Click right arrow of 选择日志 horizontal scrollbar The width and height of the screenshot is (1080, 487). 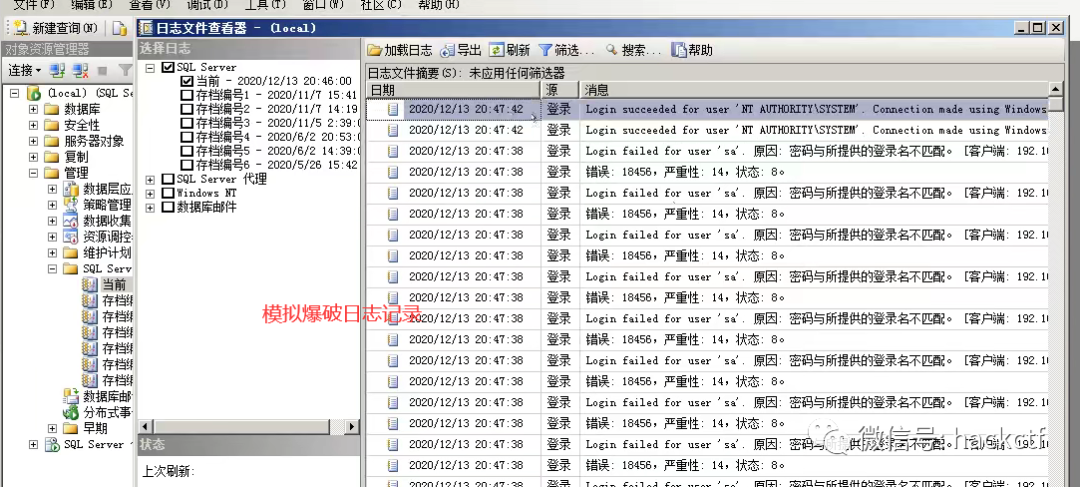[352, 427]
